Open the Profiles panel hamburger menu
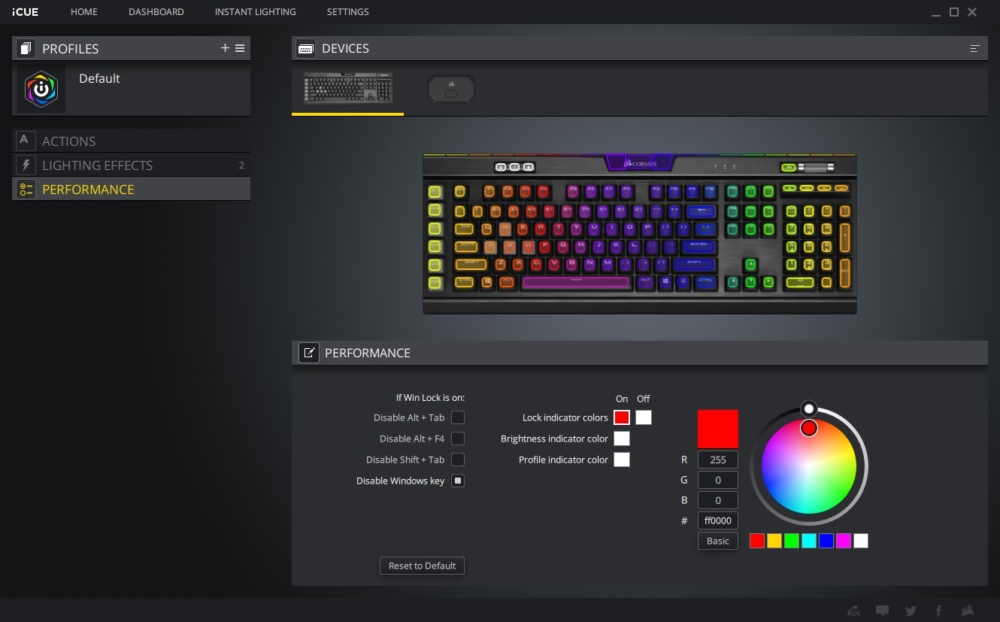This screenshot has height=622, width=1000. tap(240, 48)
